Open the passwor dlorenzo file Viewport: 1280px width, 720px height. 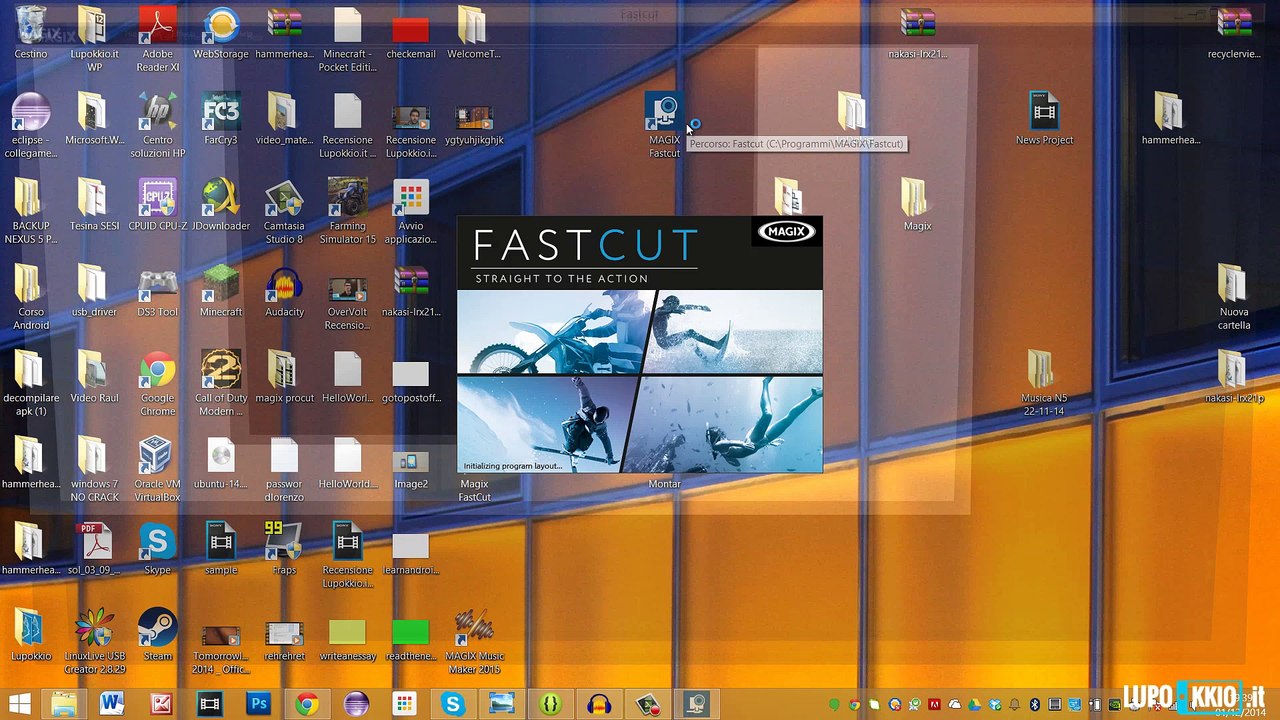pos(284,468)
